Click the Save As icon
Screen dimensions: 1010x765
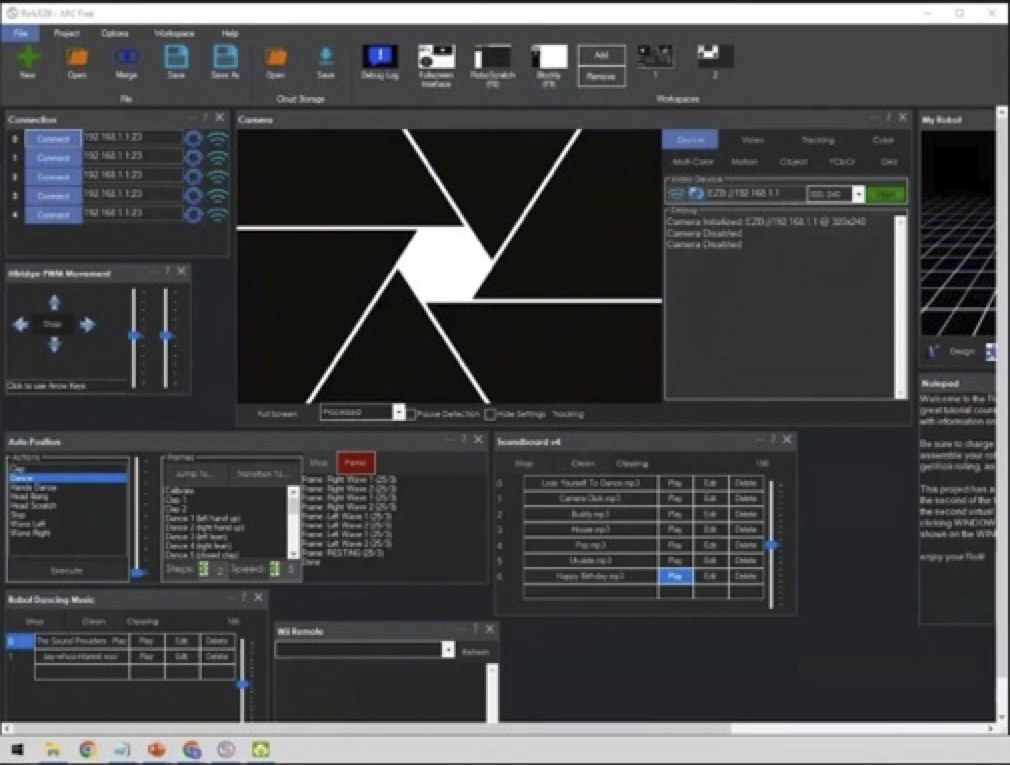click(225, 57)
